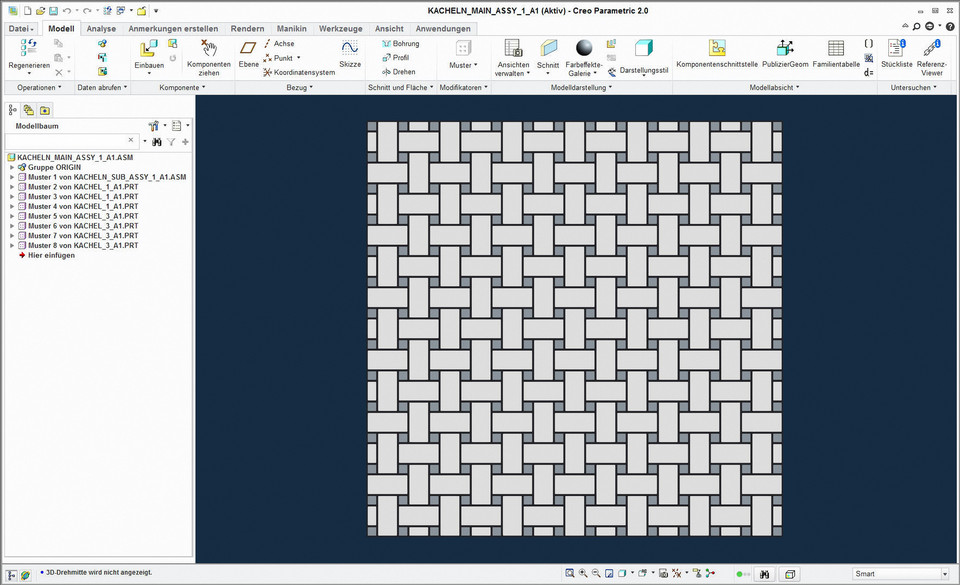Click the Regenerieren icon
Screen dimensions: 960x585
tap(28, 48)
